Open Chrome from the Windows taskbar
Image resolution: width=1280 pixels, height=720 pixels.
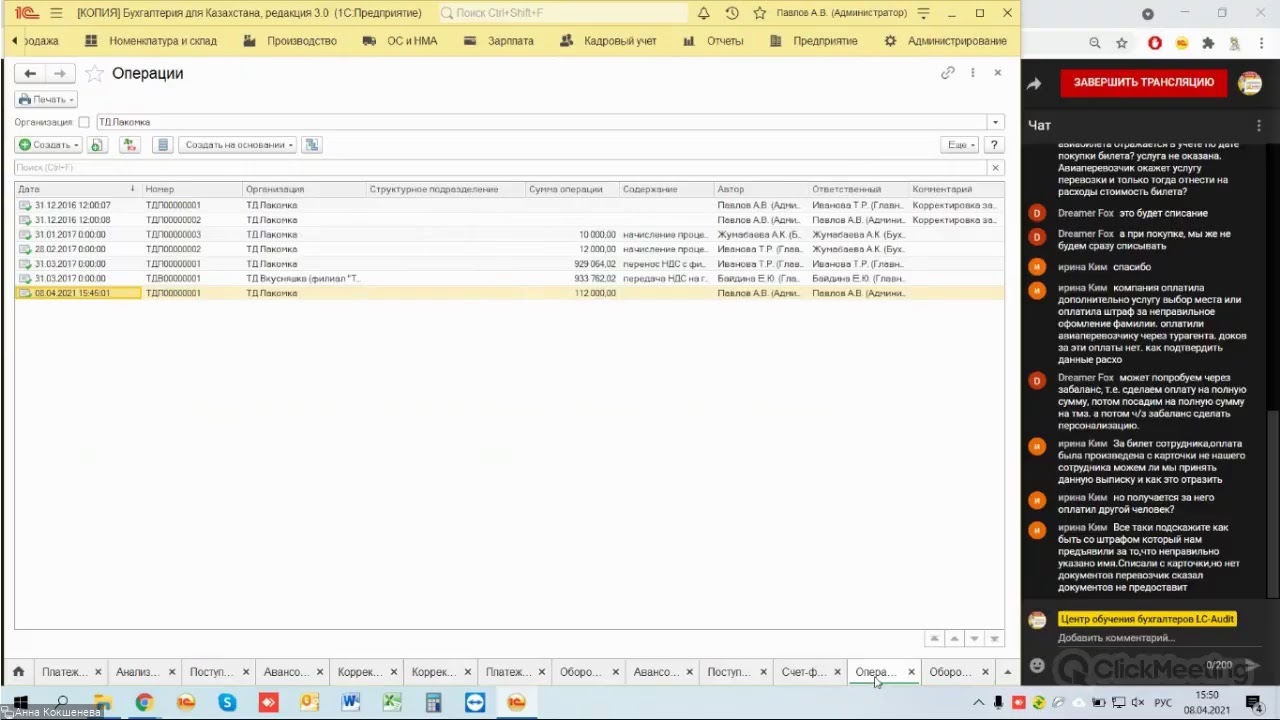[x=144, y=703]
